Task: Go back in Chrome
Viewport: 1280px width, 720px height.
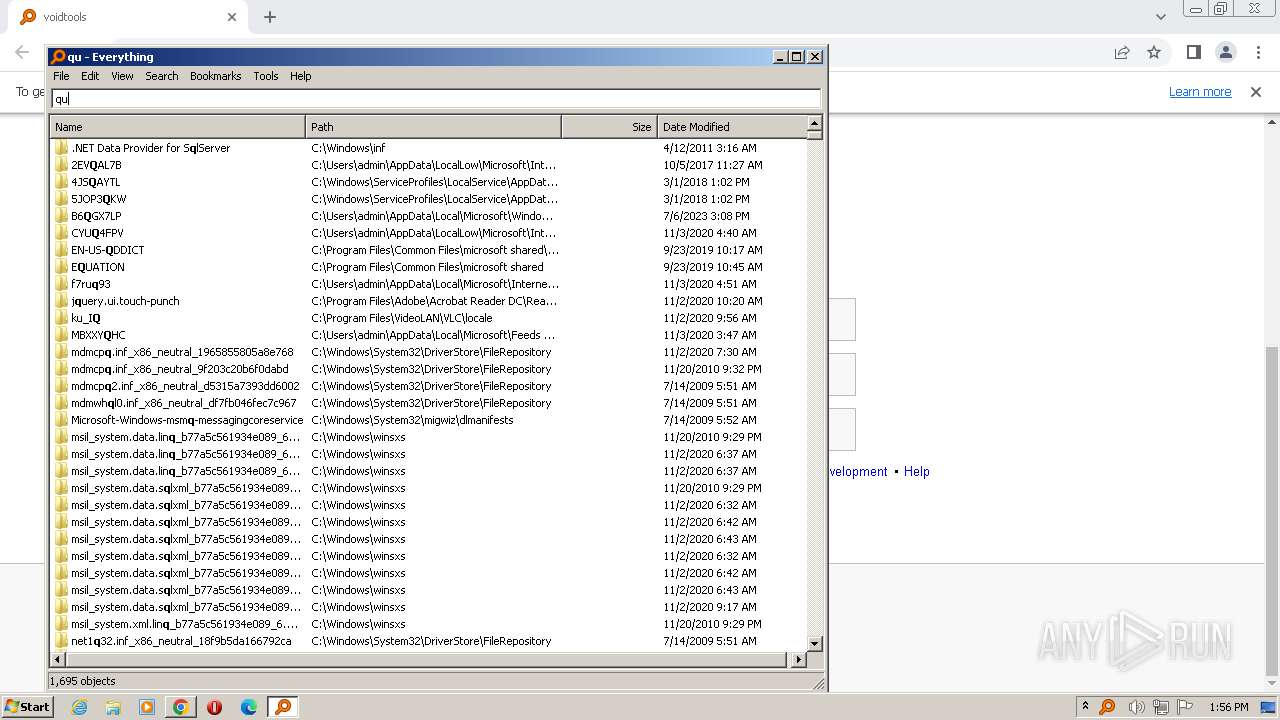Action: (x=22, y=52)
